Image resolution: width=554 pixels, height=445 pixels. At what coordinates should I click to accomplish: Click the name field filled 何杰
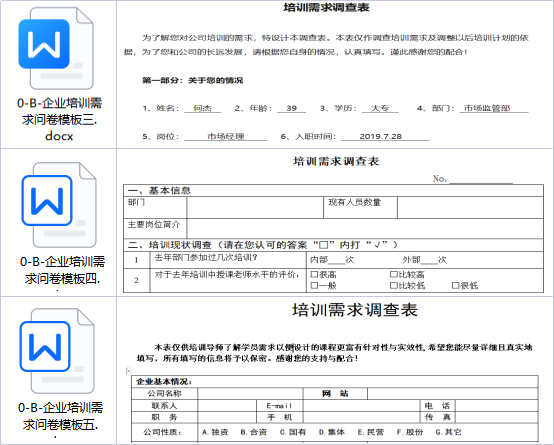202,109
